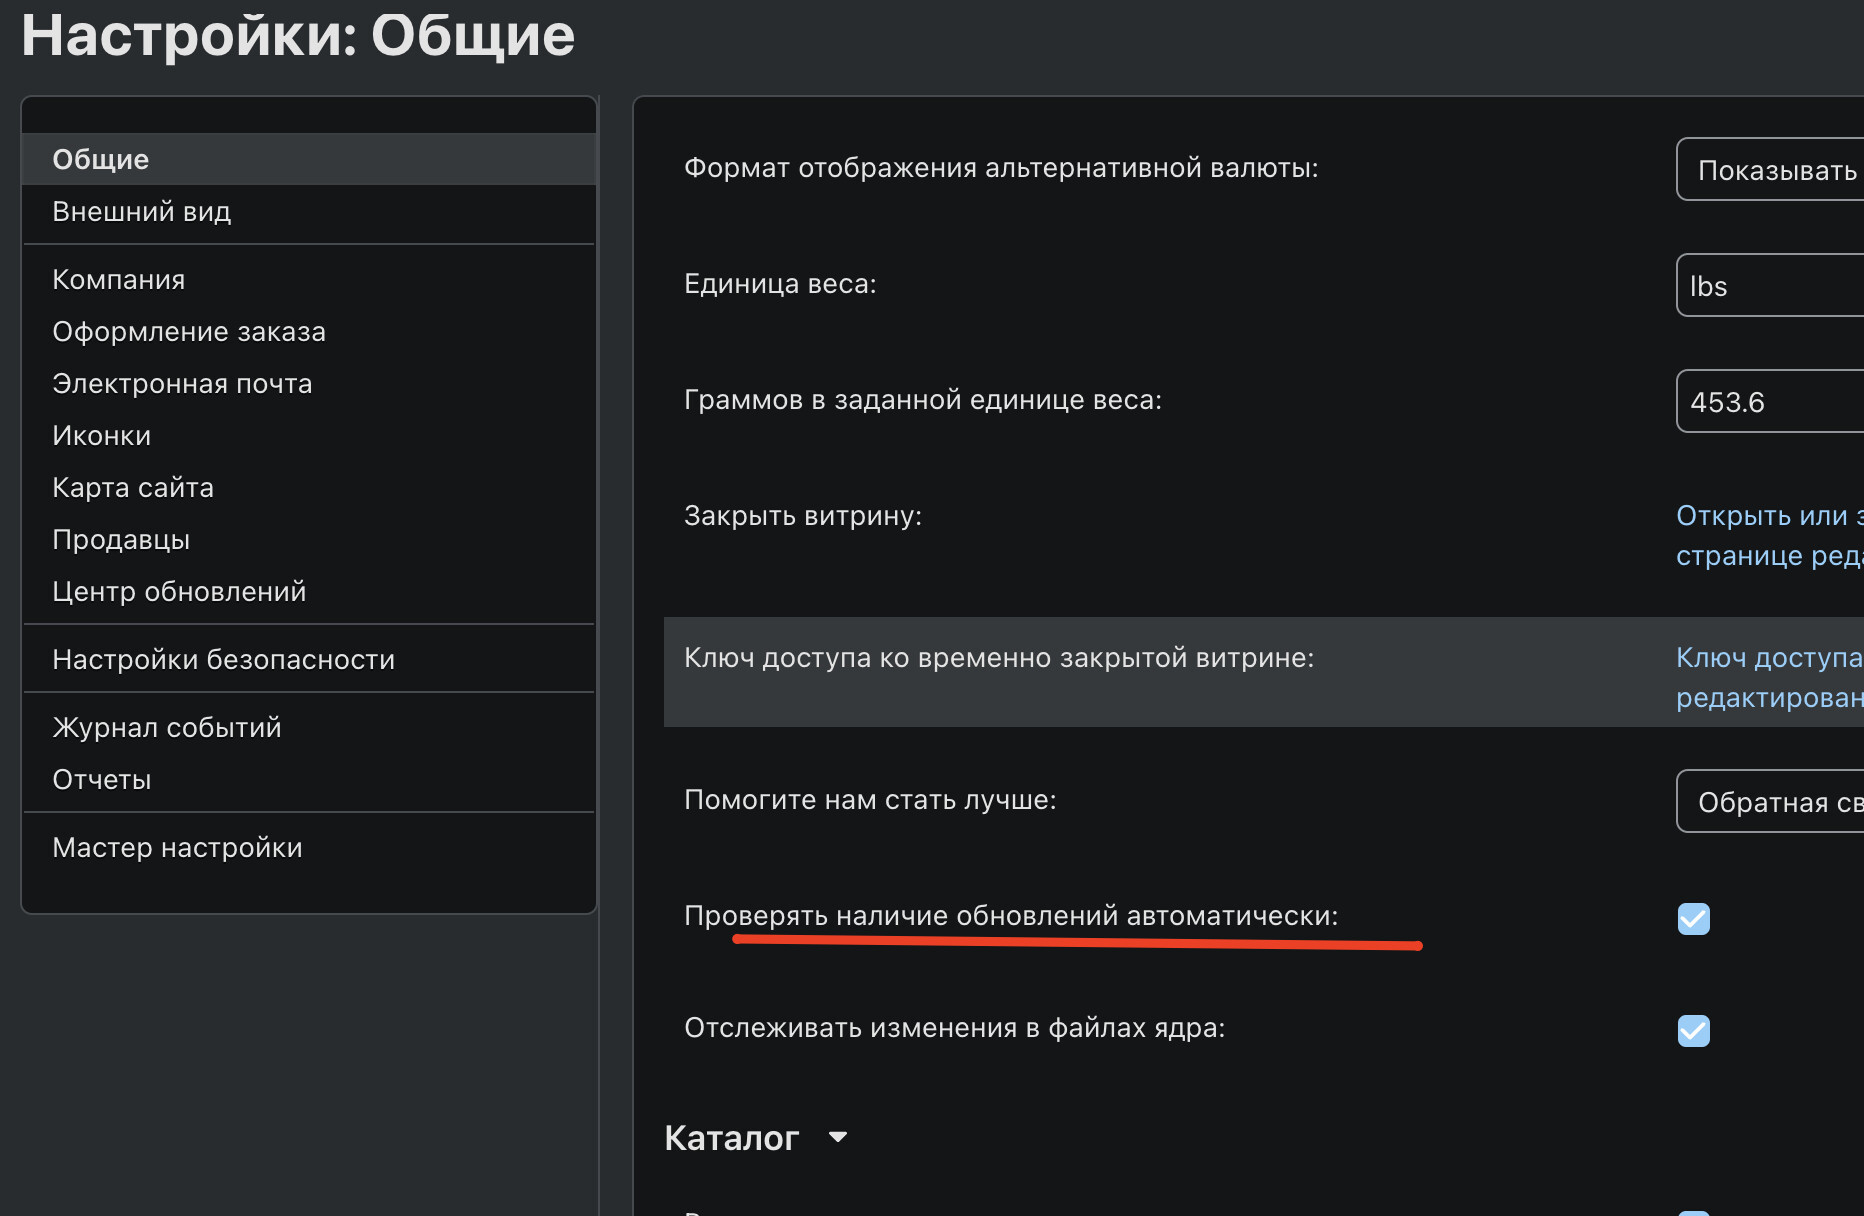Follow the open or close storefront link
The height and width of the screenshot is (1216, 1864).
[x=1770, y=535]
